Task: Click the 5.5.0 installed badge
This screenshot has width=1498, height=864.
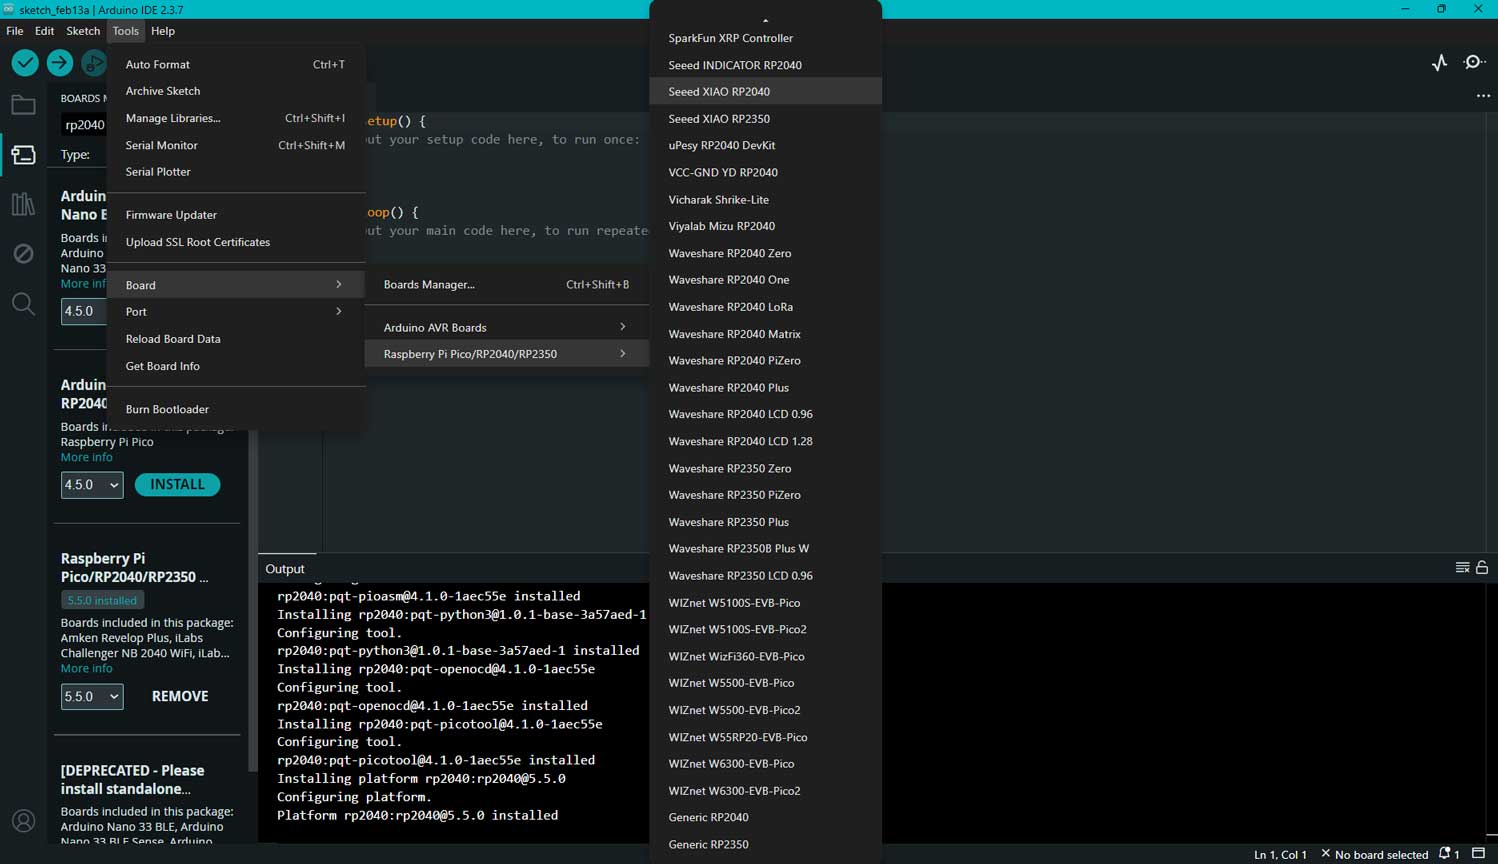Action: tap(102, 601)
